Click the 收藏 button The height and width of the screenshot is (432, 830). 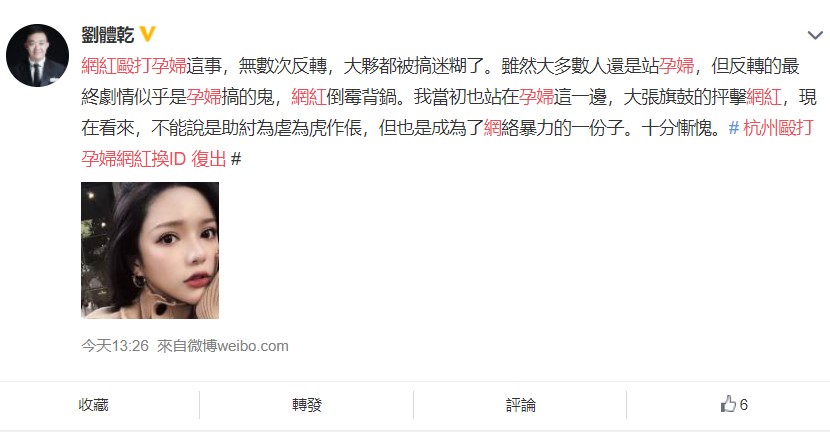(x=94, y=405)
